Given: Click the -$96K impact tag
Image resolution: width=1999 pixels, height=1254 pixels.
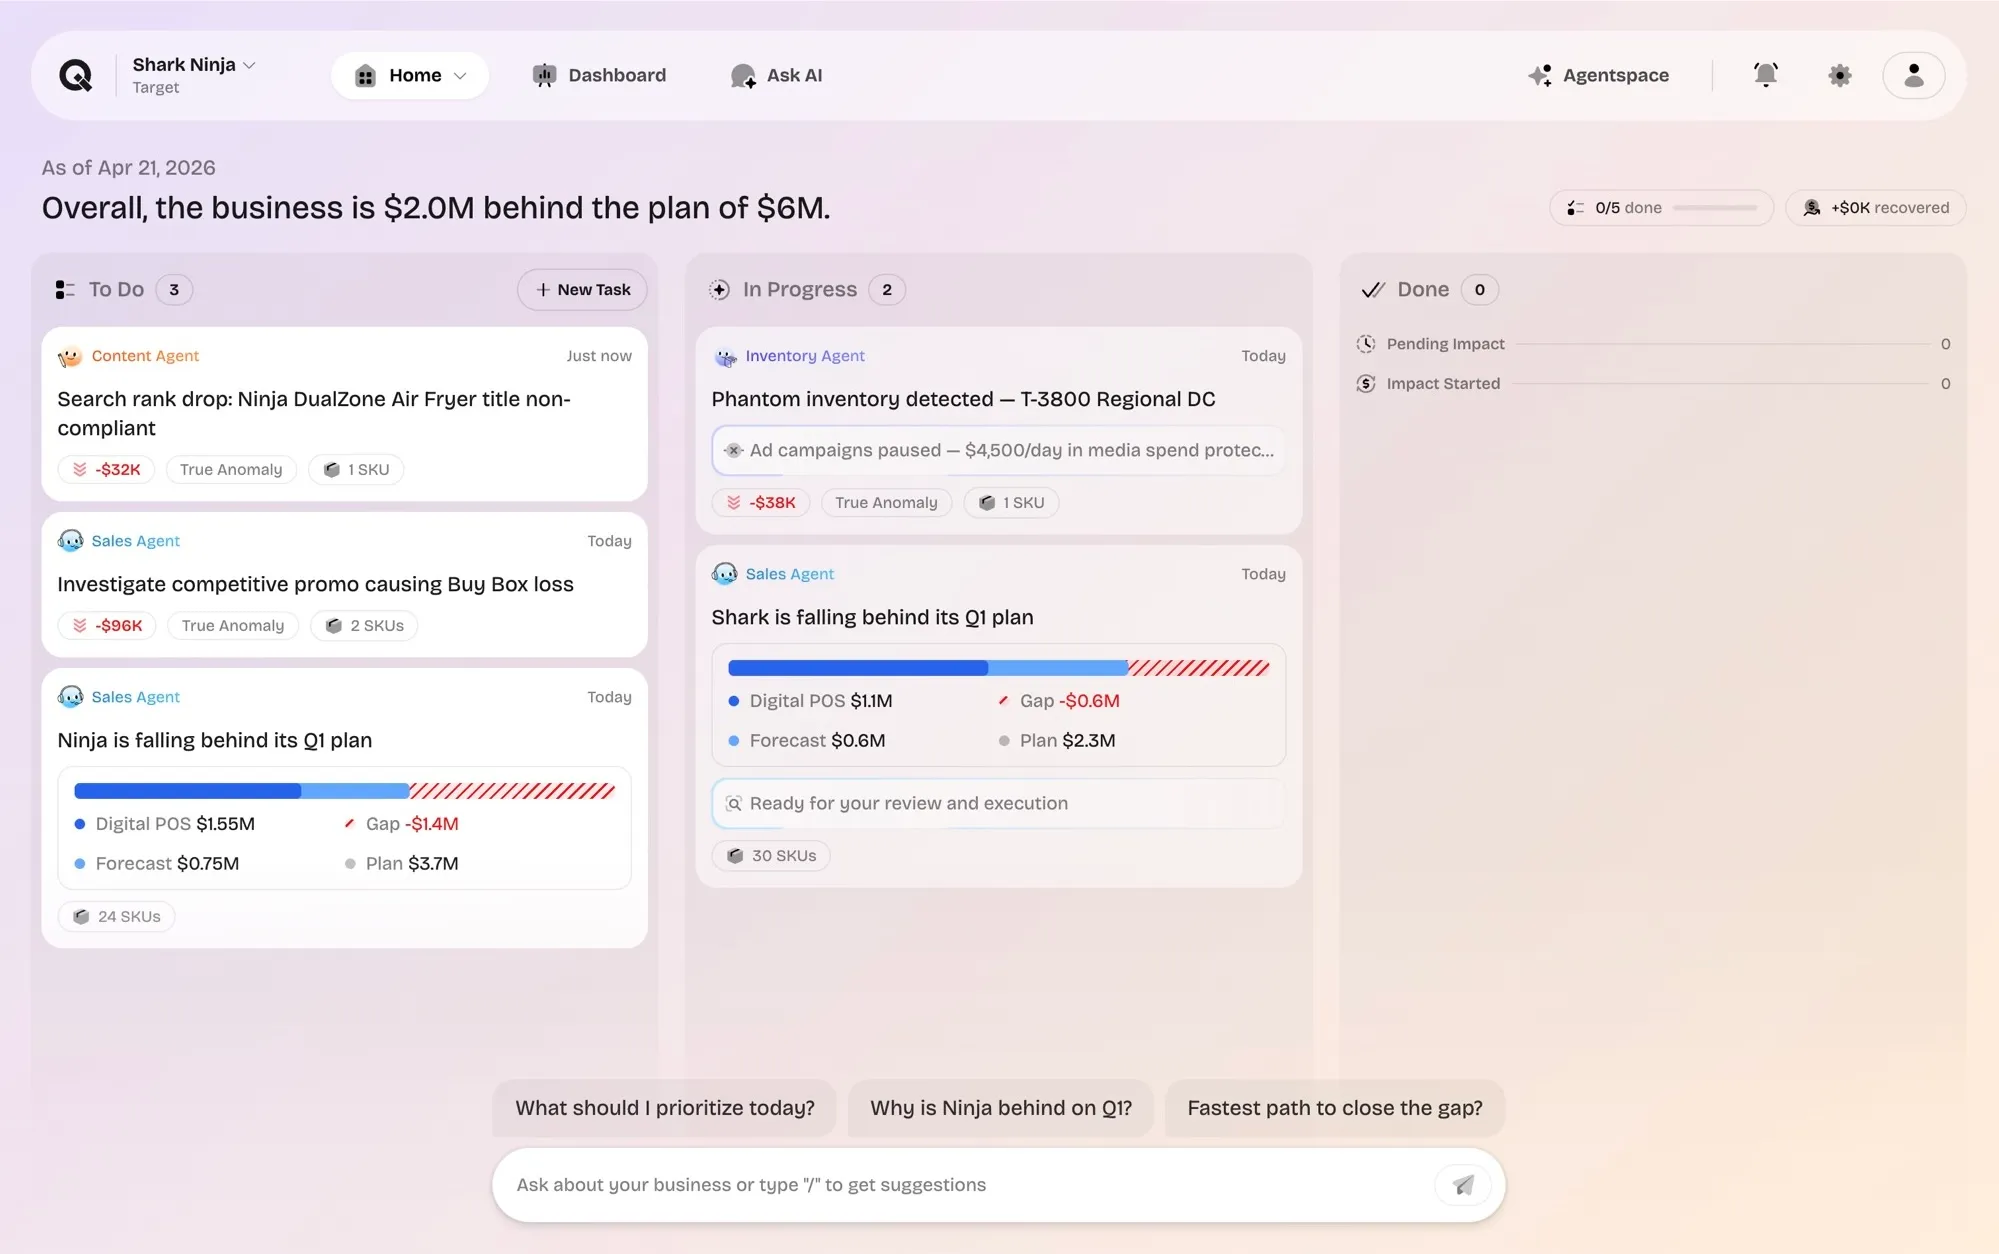Looking at the screenshot, I should [x=107, y=626].
